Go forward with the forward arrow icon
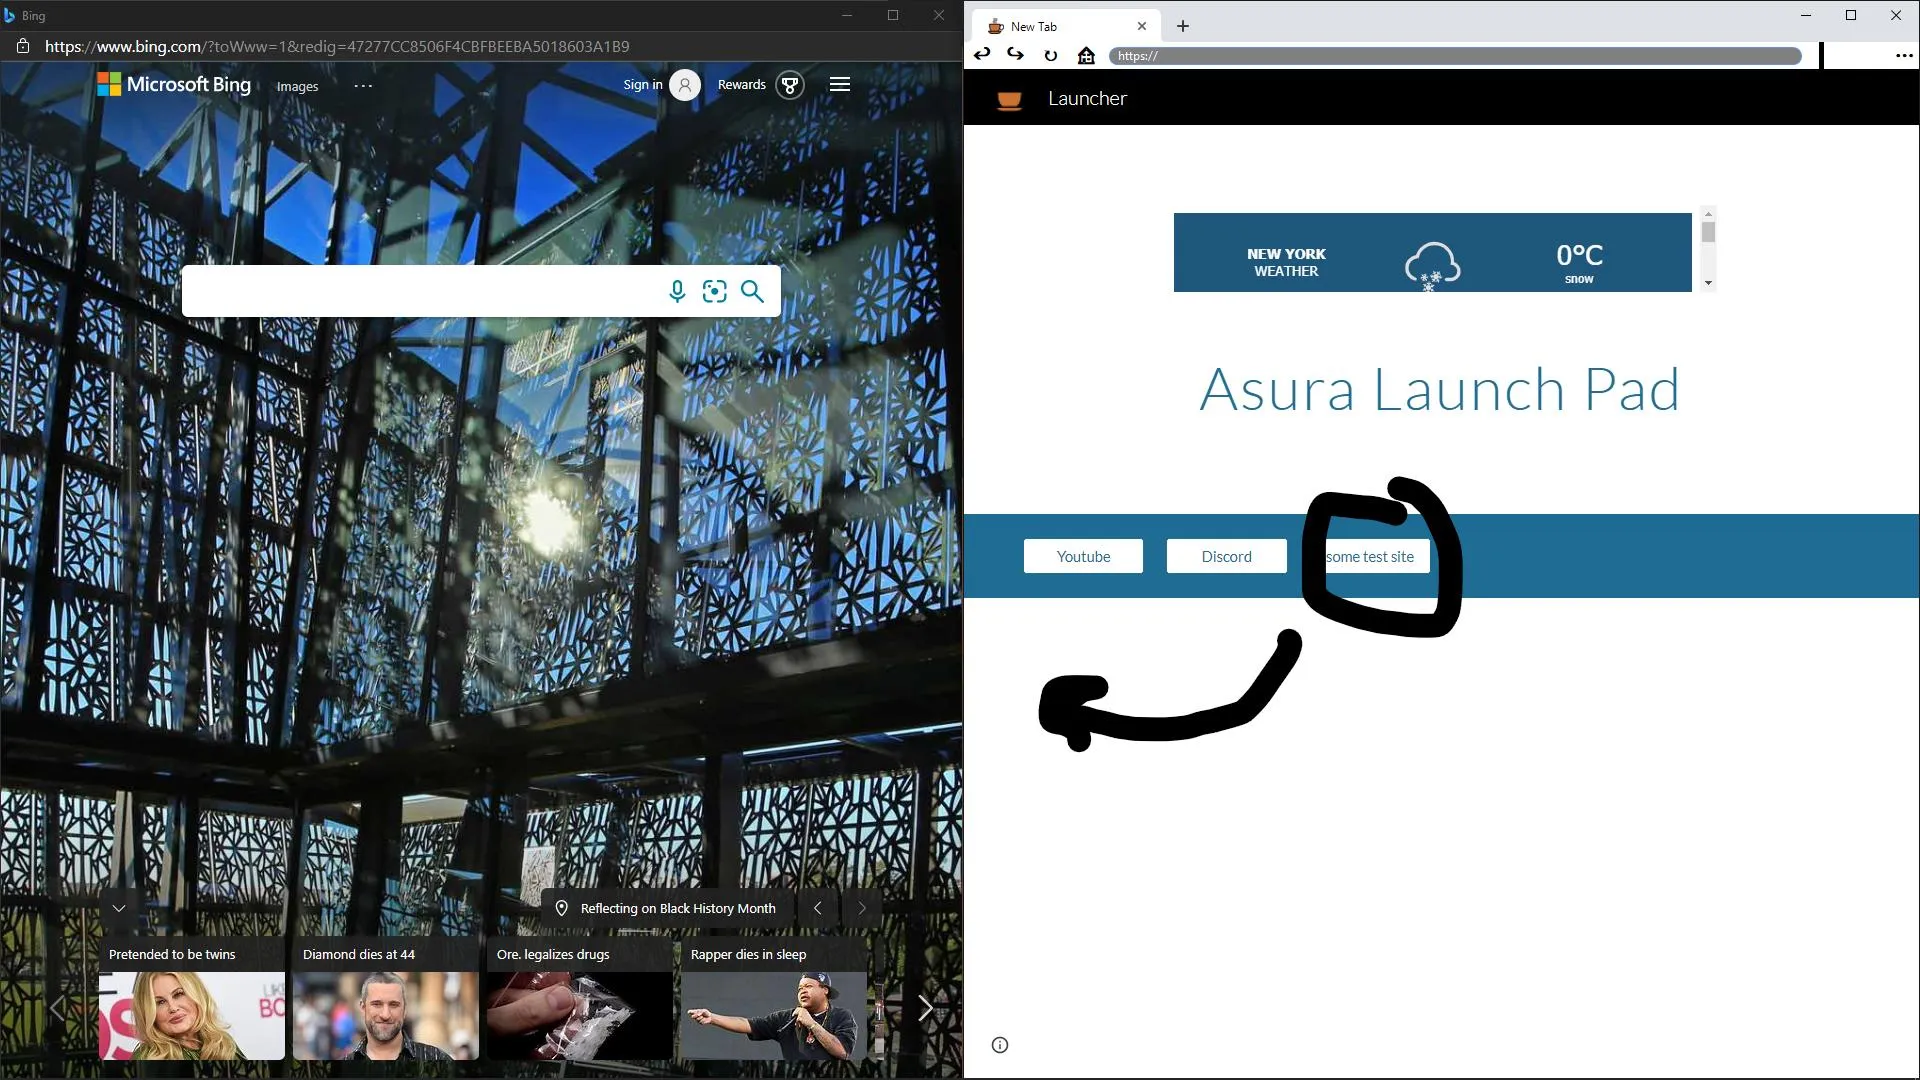This screenshot has width=1920, height=1080. [1015, 55]
